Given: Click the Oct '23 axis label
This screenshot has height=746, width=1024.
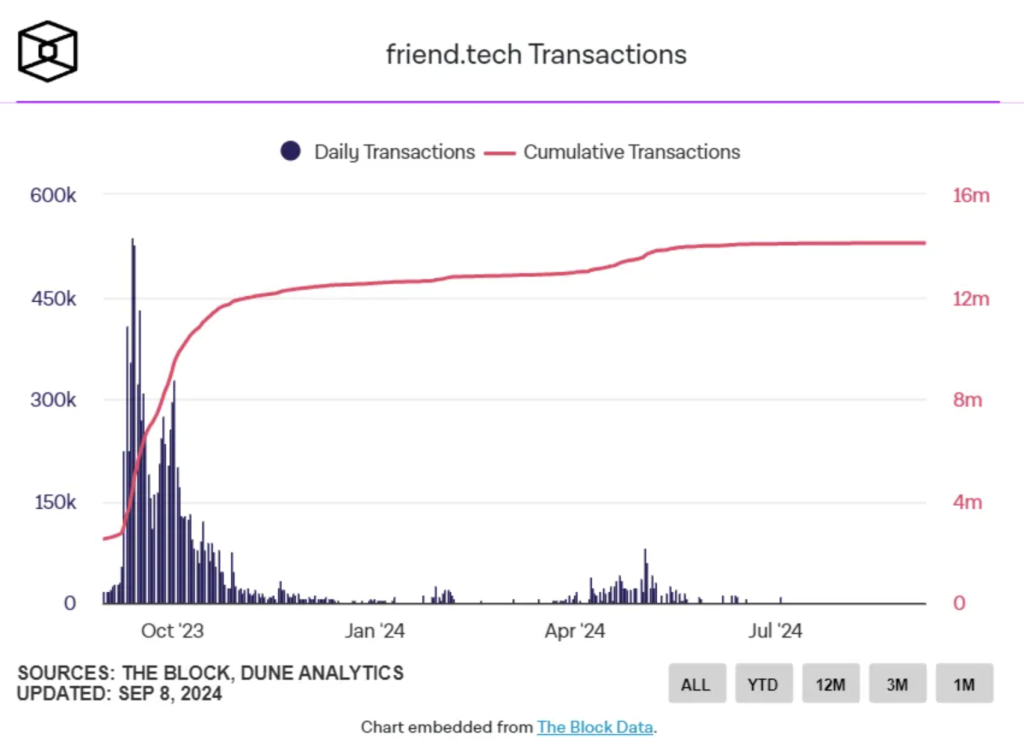Looking at the screenshot, I should 172,630.
